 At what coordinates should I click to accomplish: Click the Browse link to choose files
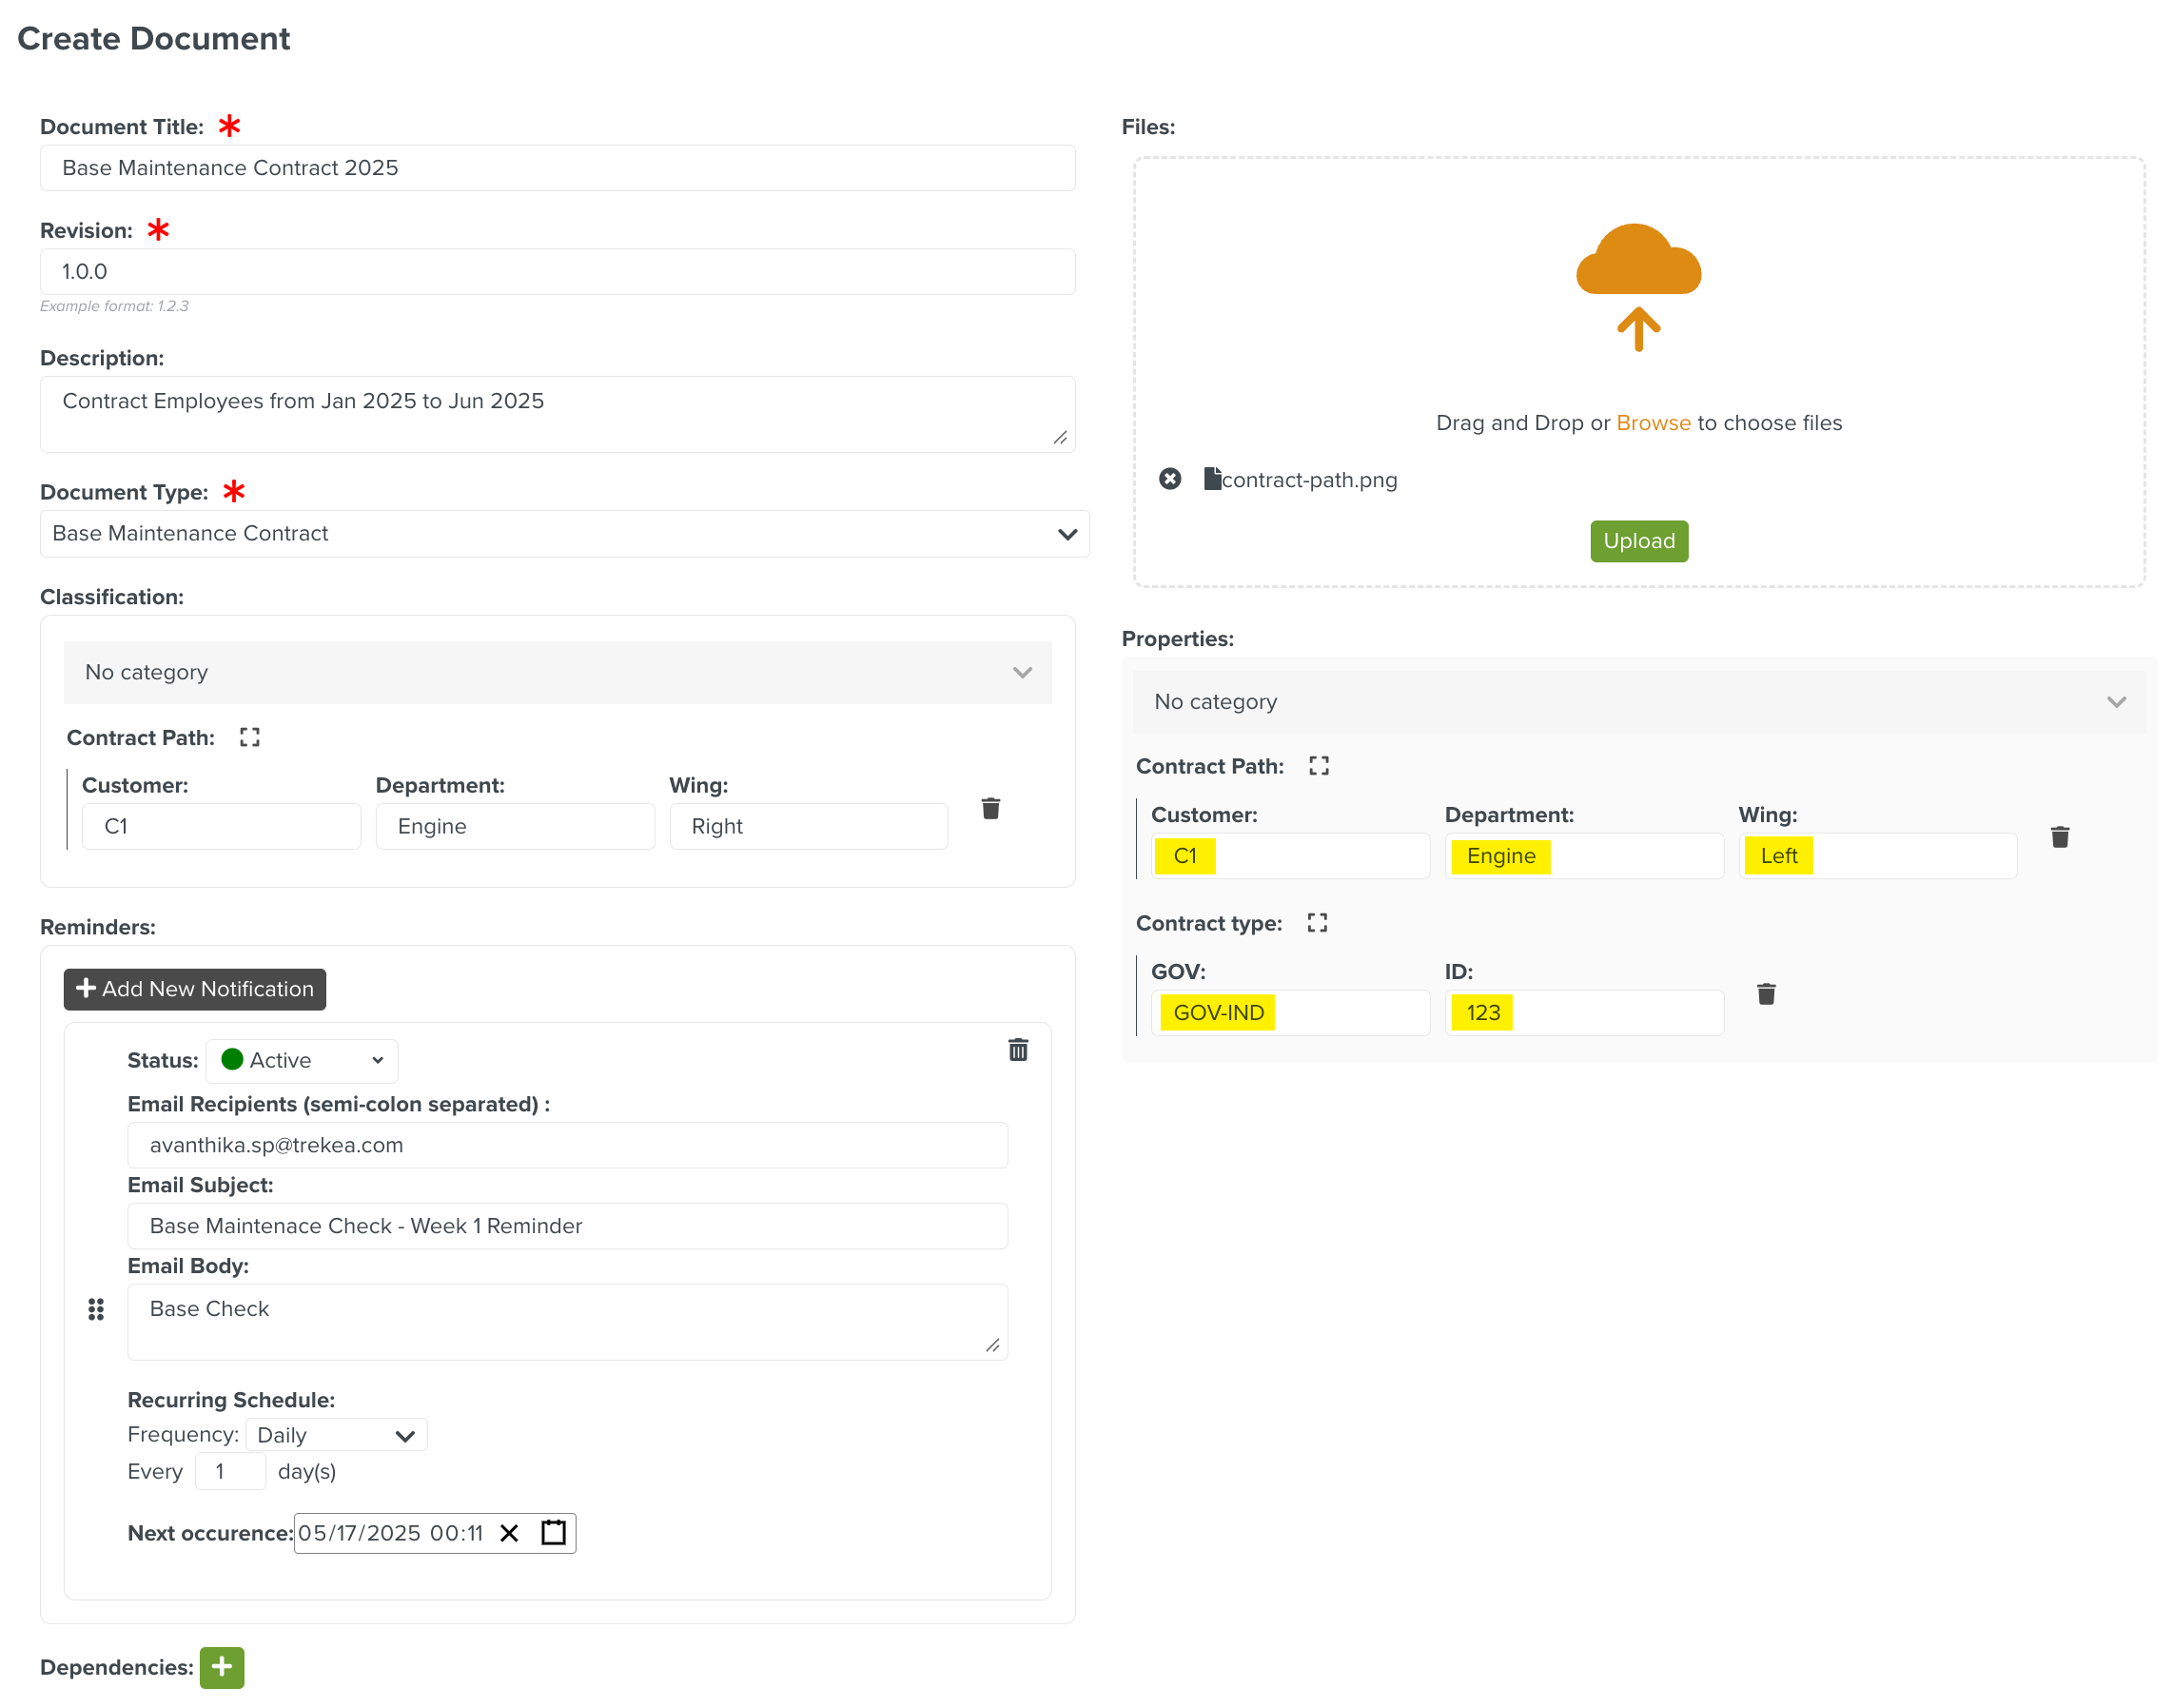click(x=1652, y=423)
